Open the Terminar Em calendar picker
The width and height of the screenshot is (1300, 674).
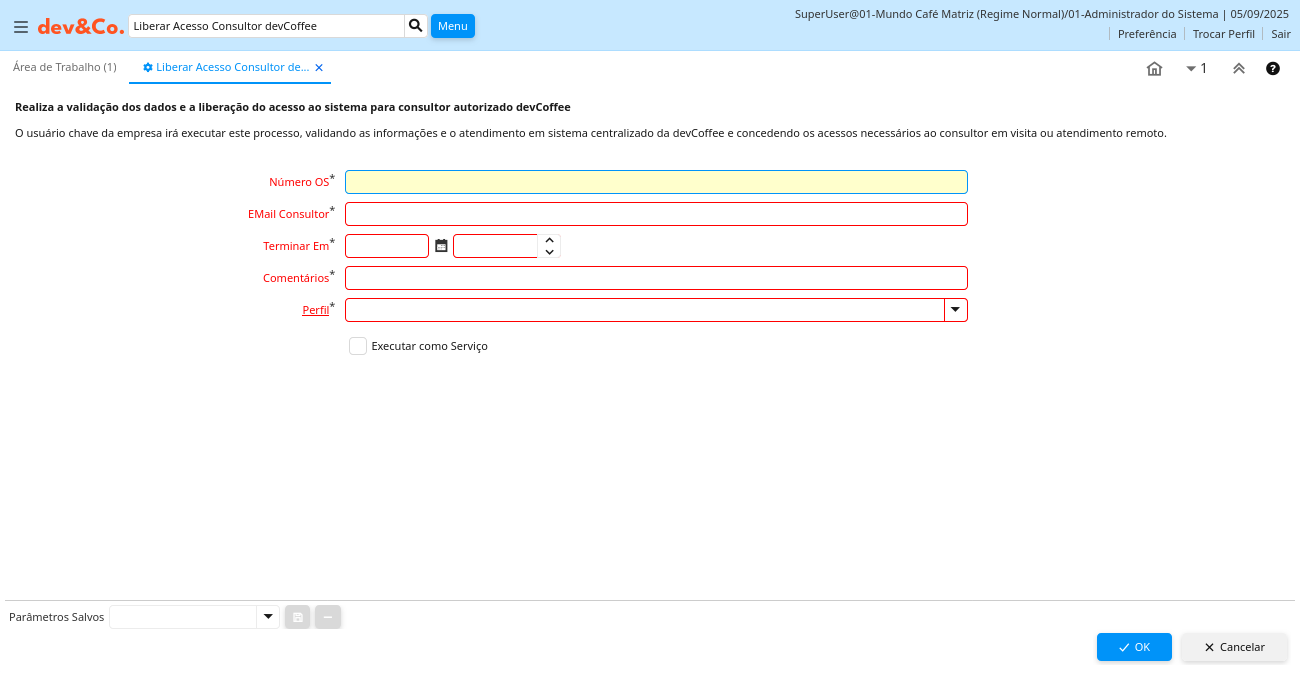pos(441,246)
